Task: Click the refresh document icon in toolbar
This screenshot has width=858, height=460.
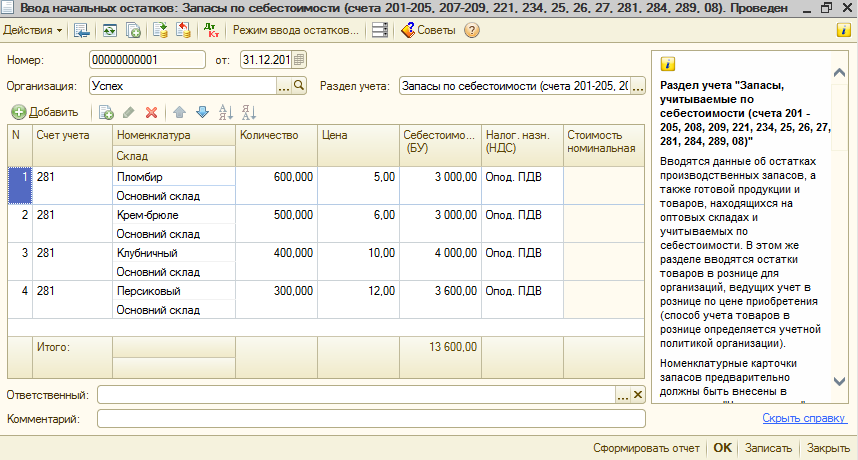Action: point(109,30)
